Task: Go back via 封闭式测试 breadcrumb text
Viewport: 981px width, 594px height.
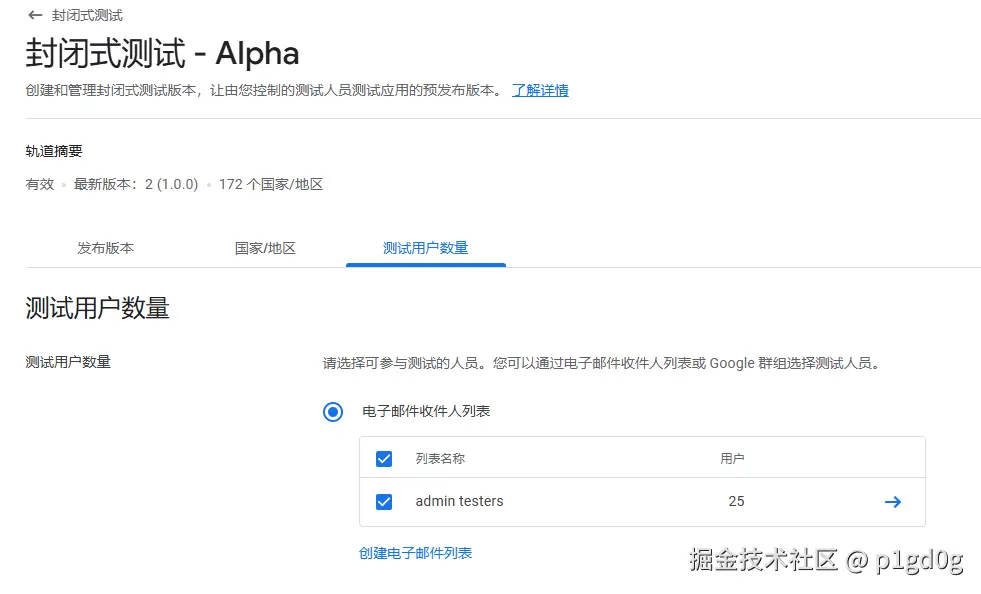Action: [87, 15]
